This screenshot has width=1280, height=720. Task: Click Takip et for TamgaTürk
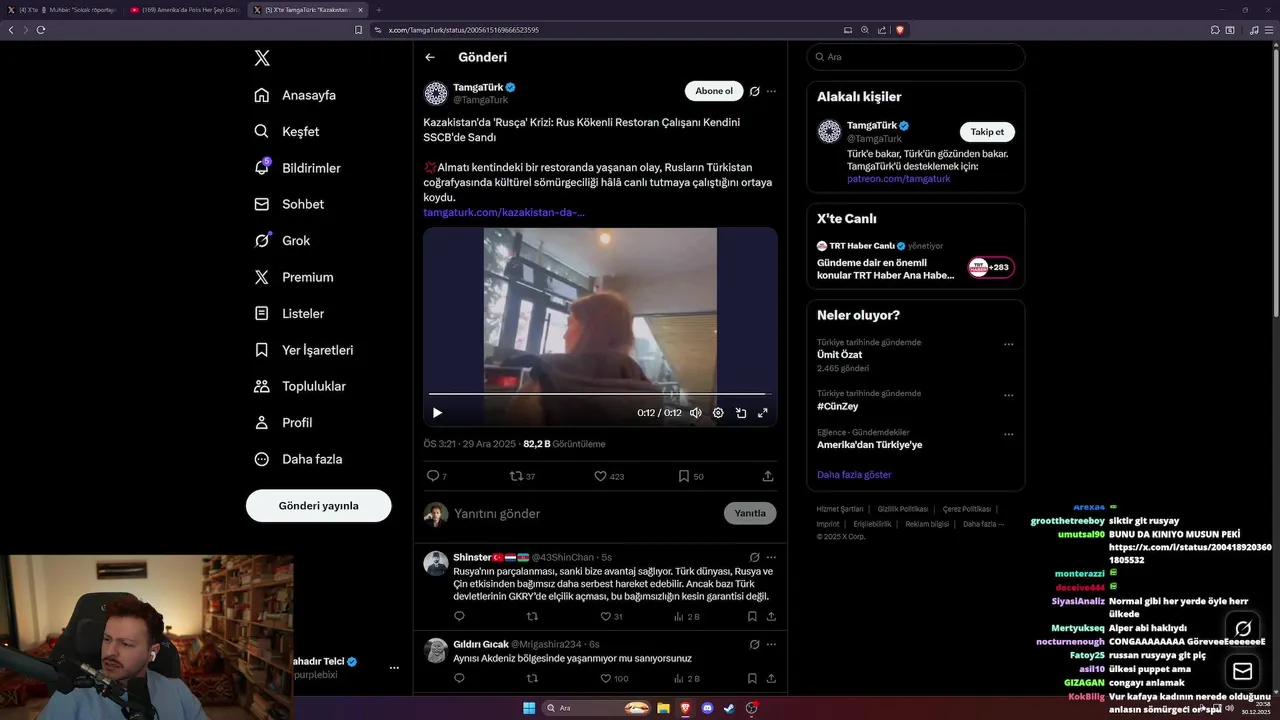tap(987, 132)
